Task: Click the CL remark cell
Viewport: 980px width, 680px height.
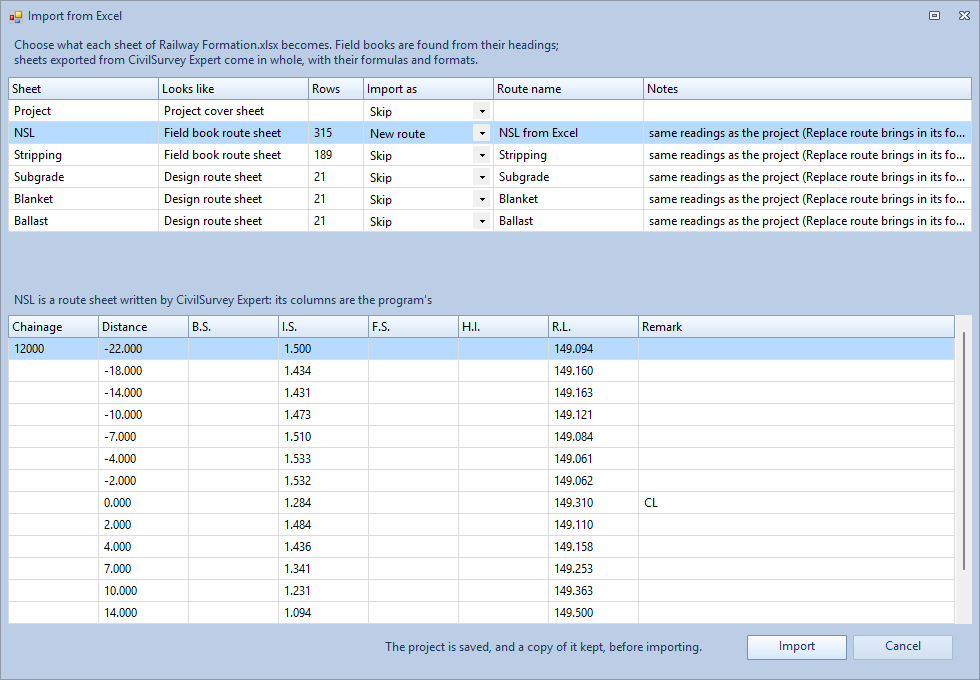Action: [x=796, y=502]
